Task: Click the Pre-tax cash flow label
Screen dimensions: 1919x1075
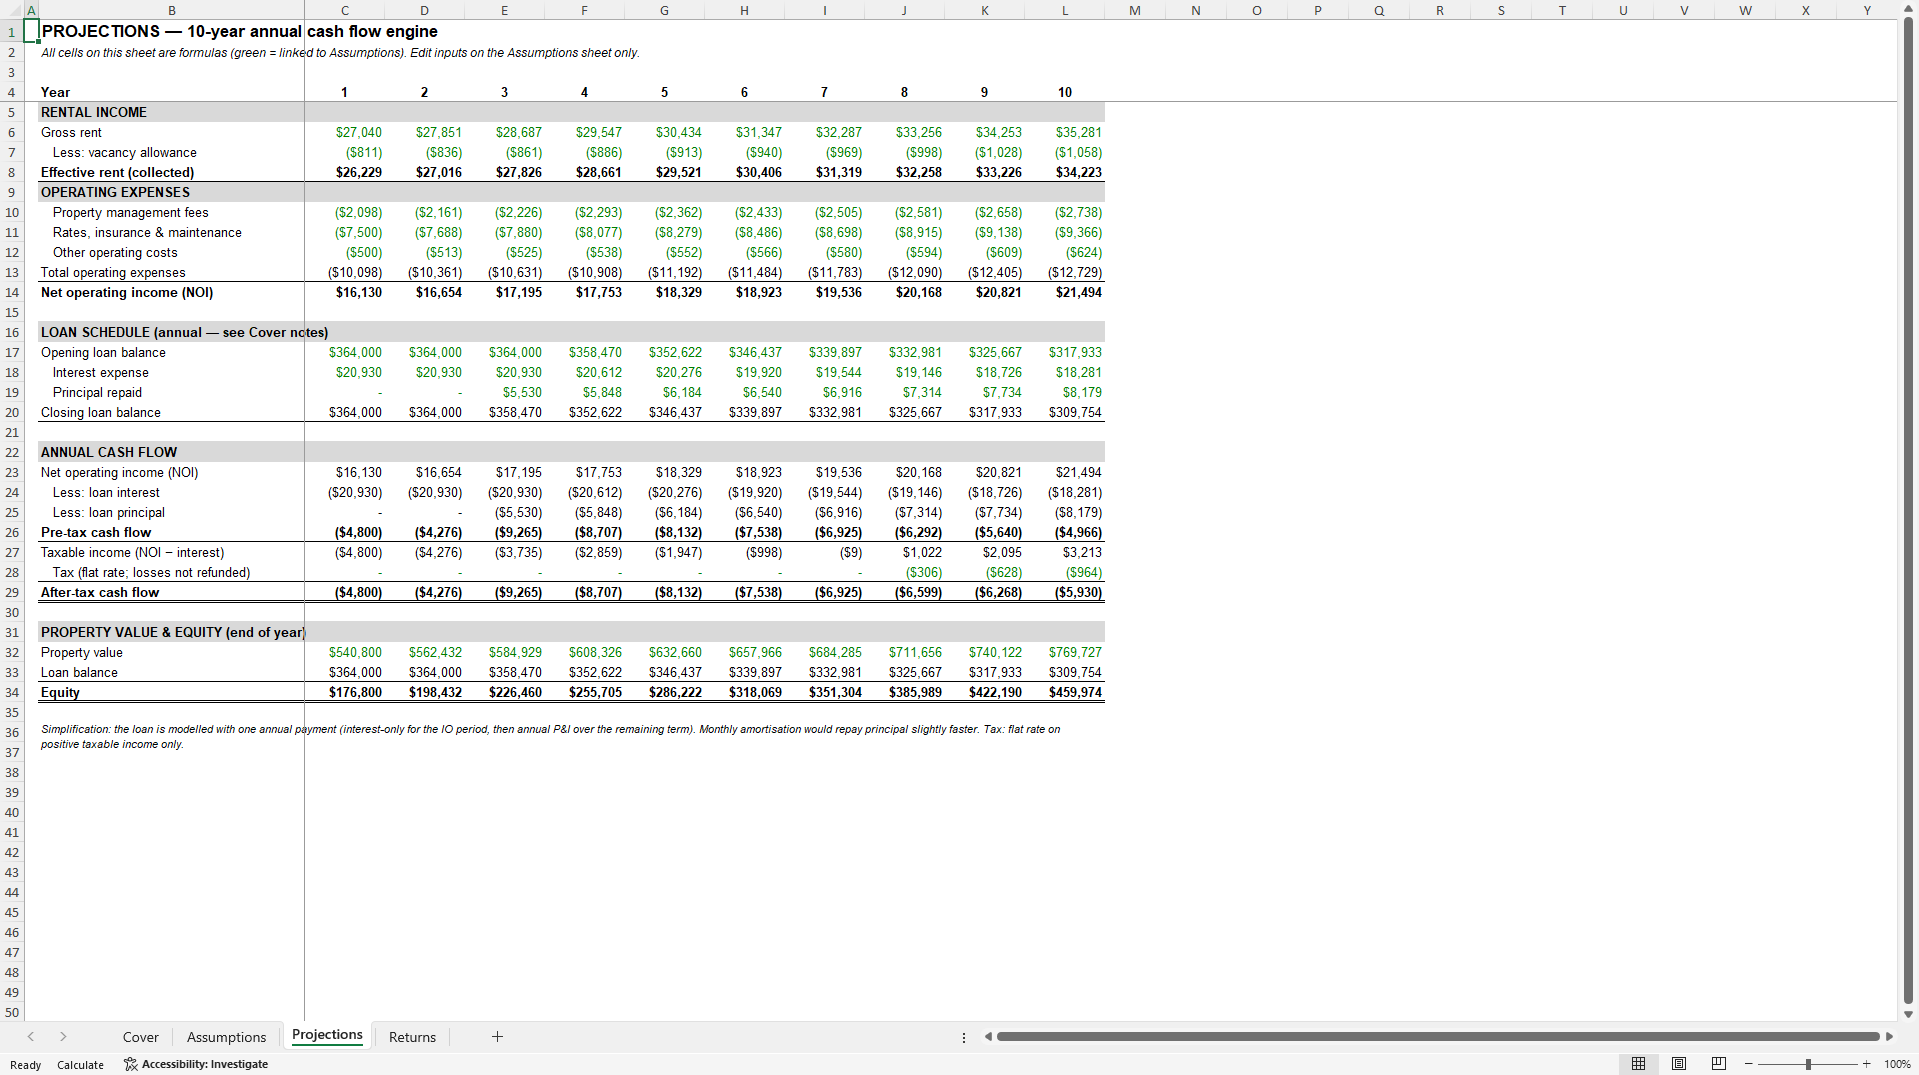Action: [x=96, y=532]
